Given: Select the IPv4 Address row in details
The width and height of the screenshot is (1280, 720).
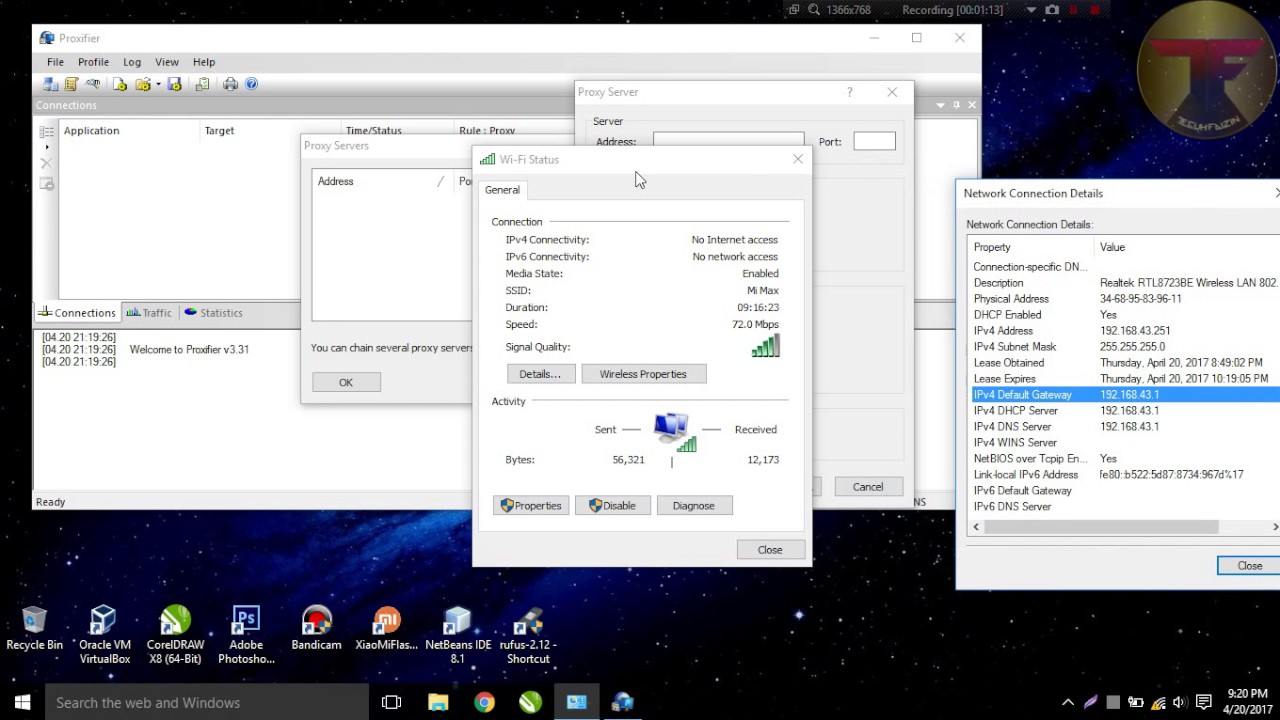Looking at the screenshot, I should 1126,331.
